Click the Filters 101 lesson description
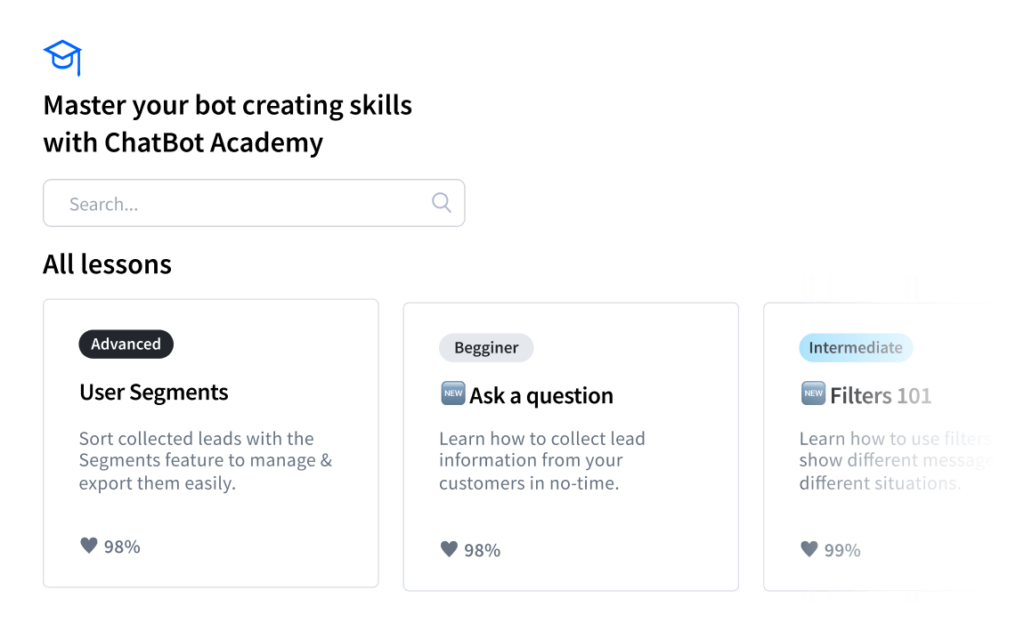This screenshot has height=624, width=1024. [x=896, y=461]
